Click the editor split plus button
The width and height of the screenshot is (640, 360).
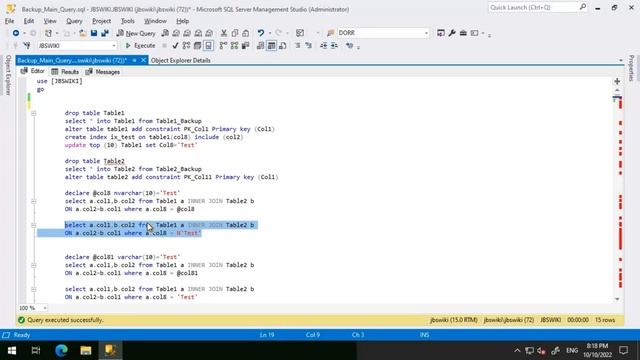pos(617,81)
